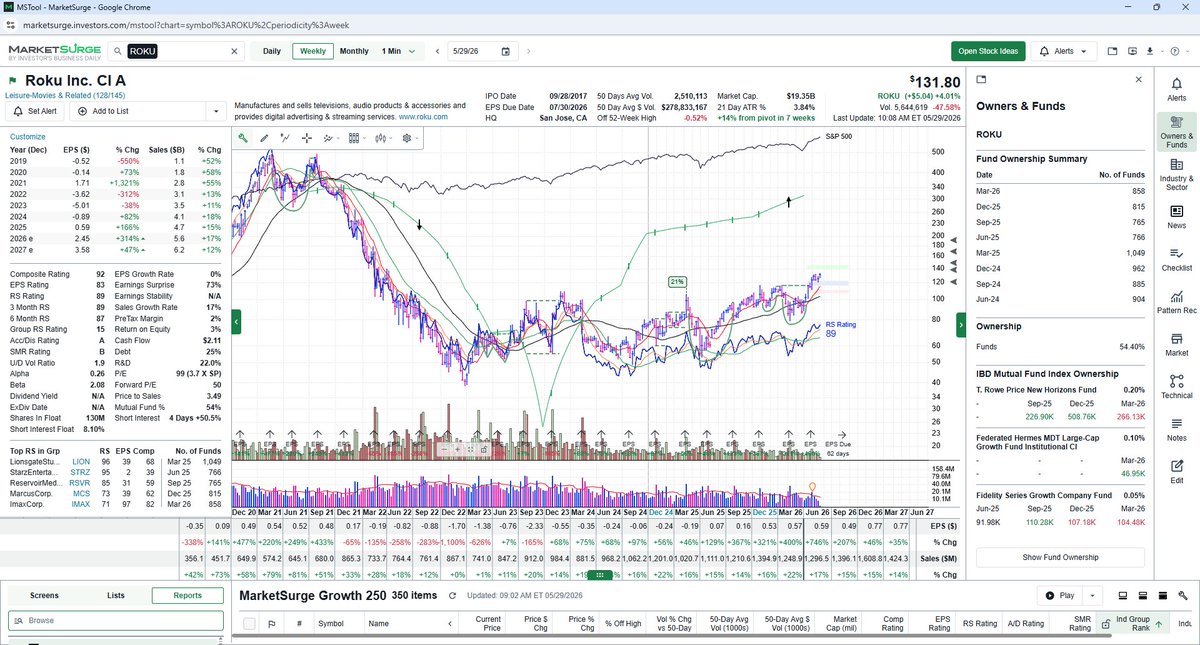Open the top bar Alerts dropdown
This screenshot has height=645, width=1200.
pyautogui.click(x=1063, y=51)
